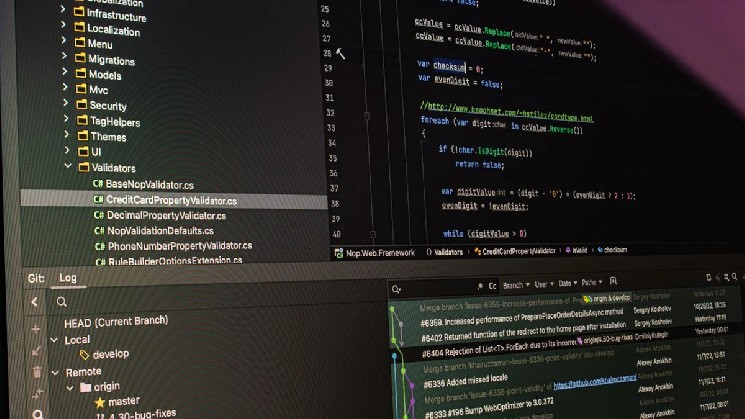Select commit #6333 Bump WebOptimizer to 3.0.372
Screen dimensions: 745x419
tap(489, 408)
